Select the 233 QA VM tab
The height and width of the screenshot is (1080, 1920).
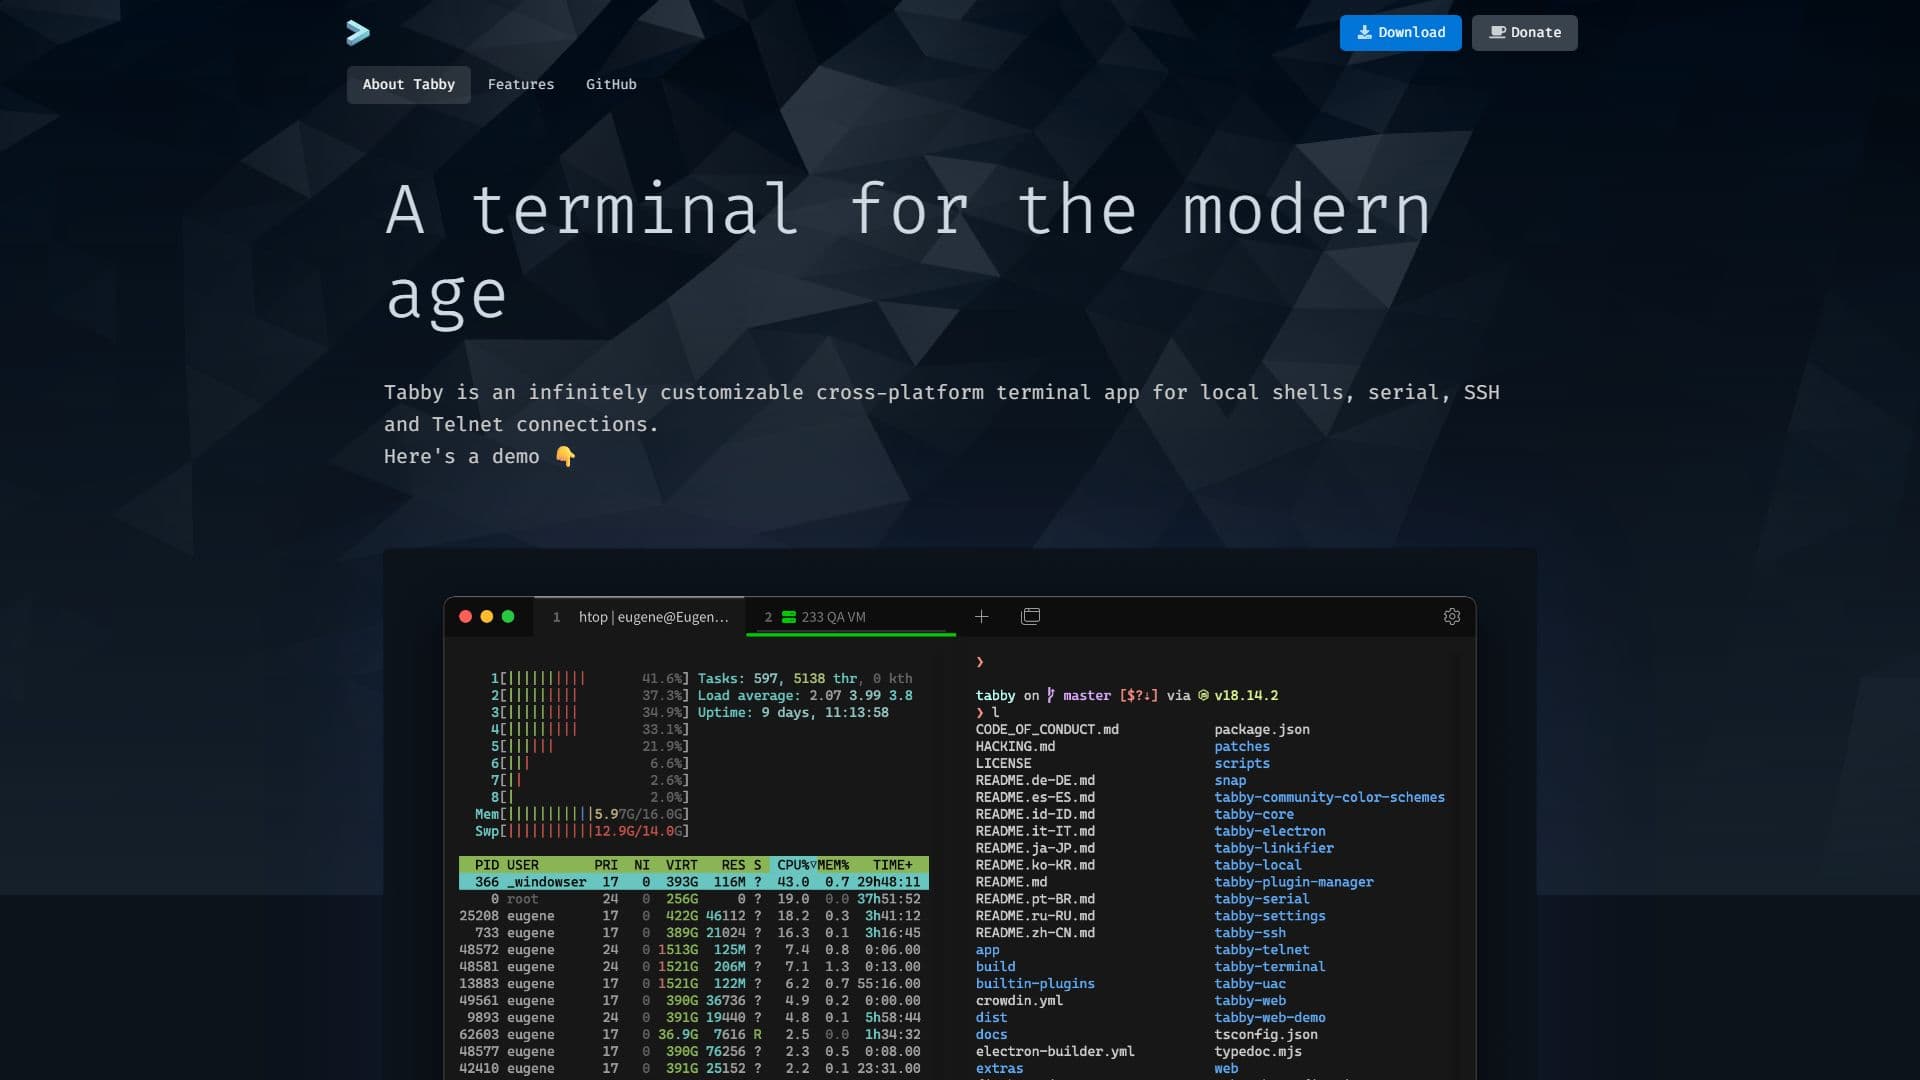point(851,617)
